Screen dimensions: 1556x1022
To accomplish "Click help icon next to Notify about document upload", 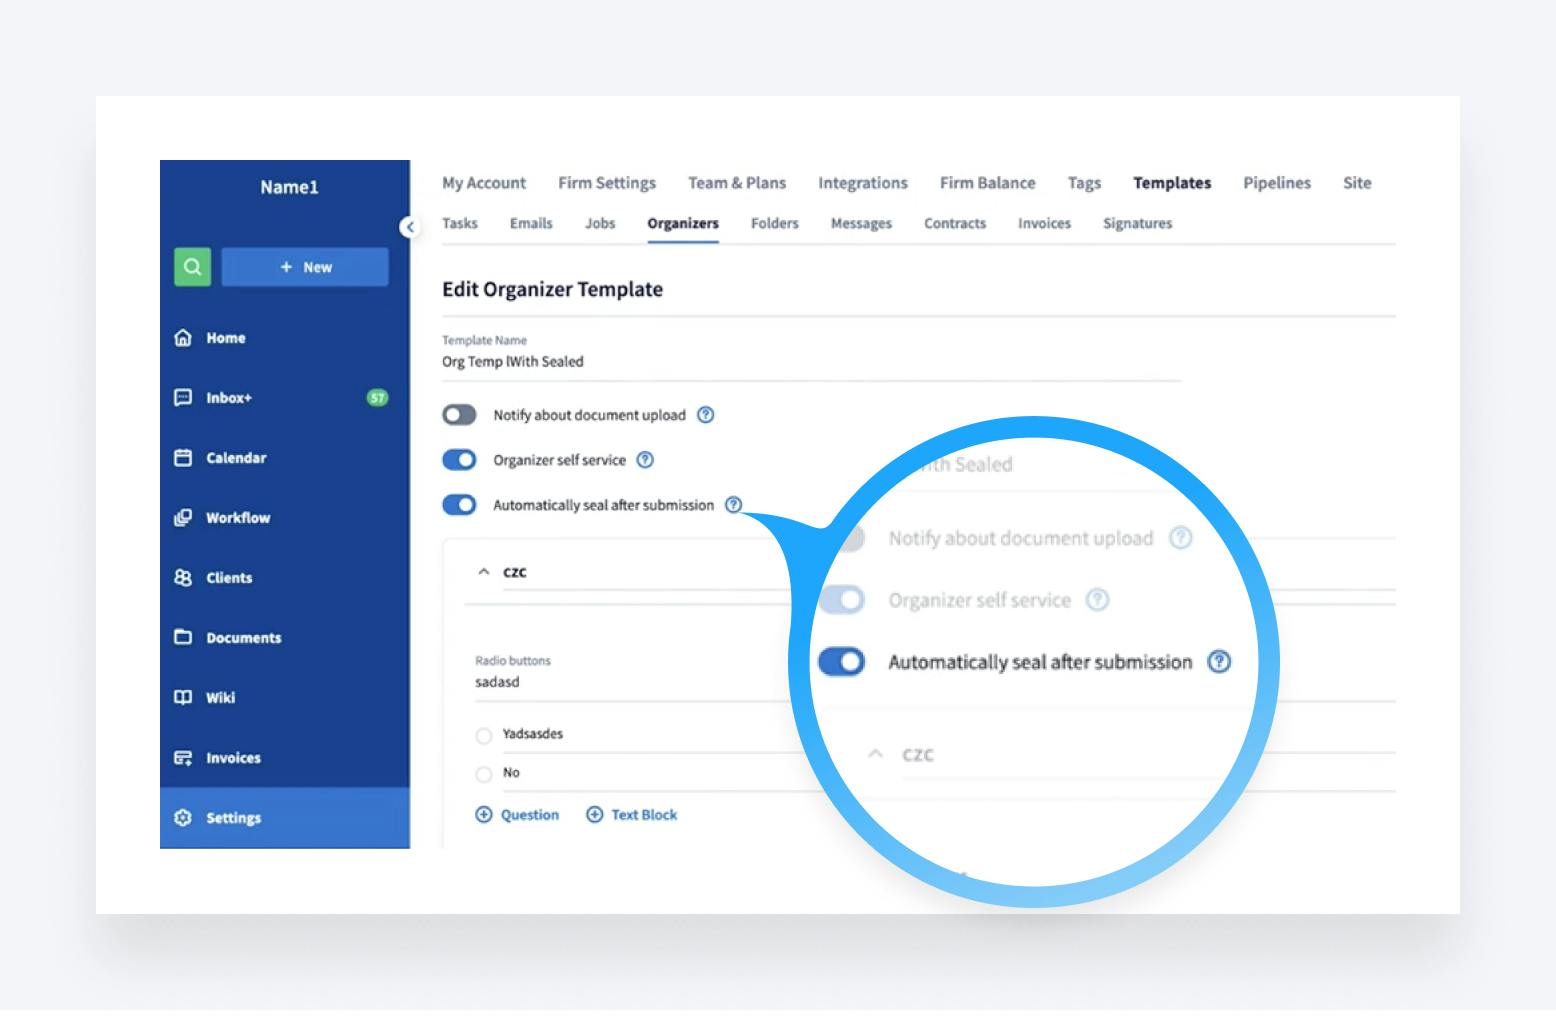I will point(705,415).
